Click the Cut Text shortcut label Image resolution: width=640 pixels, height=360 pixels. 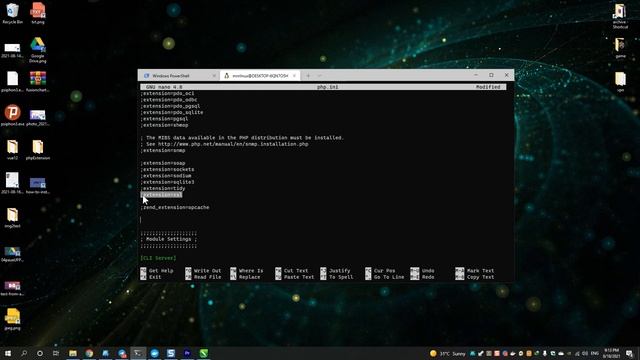point(296,271)
